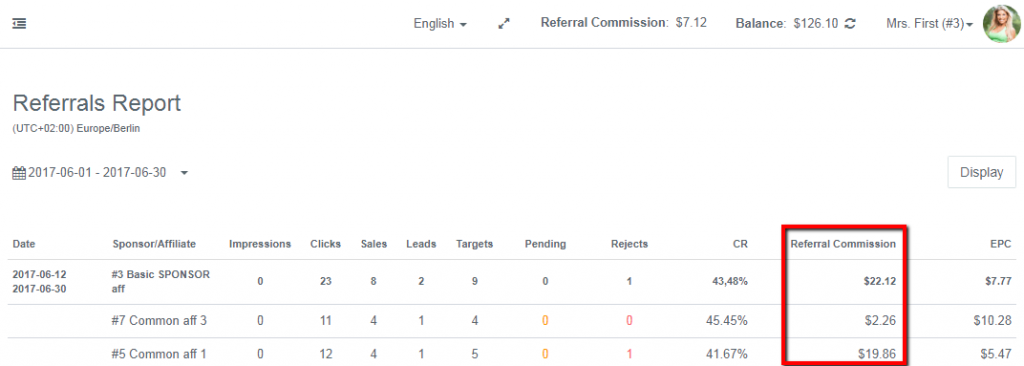Click the Europe/Berlin timezone label
Screen dimensions: 1024x366
click(x=108, y=129)
